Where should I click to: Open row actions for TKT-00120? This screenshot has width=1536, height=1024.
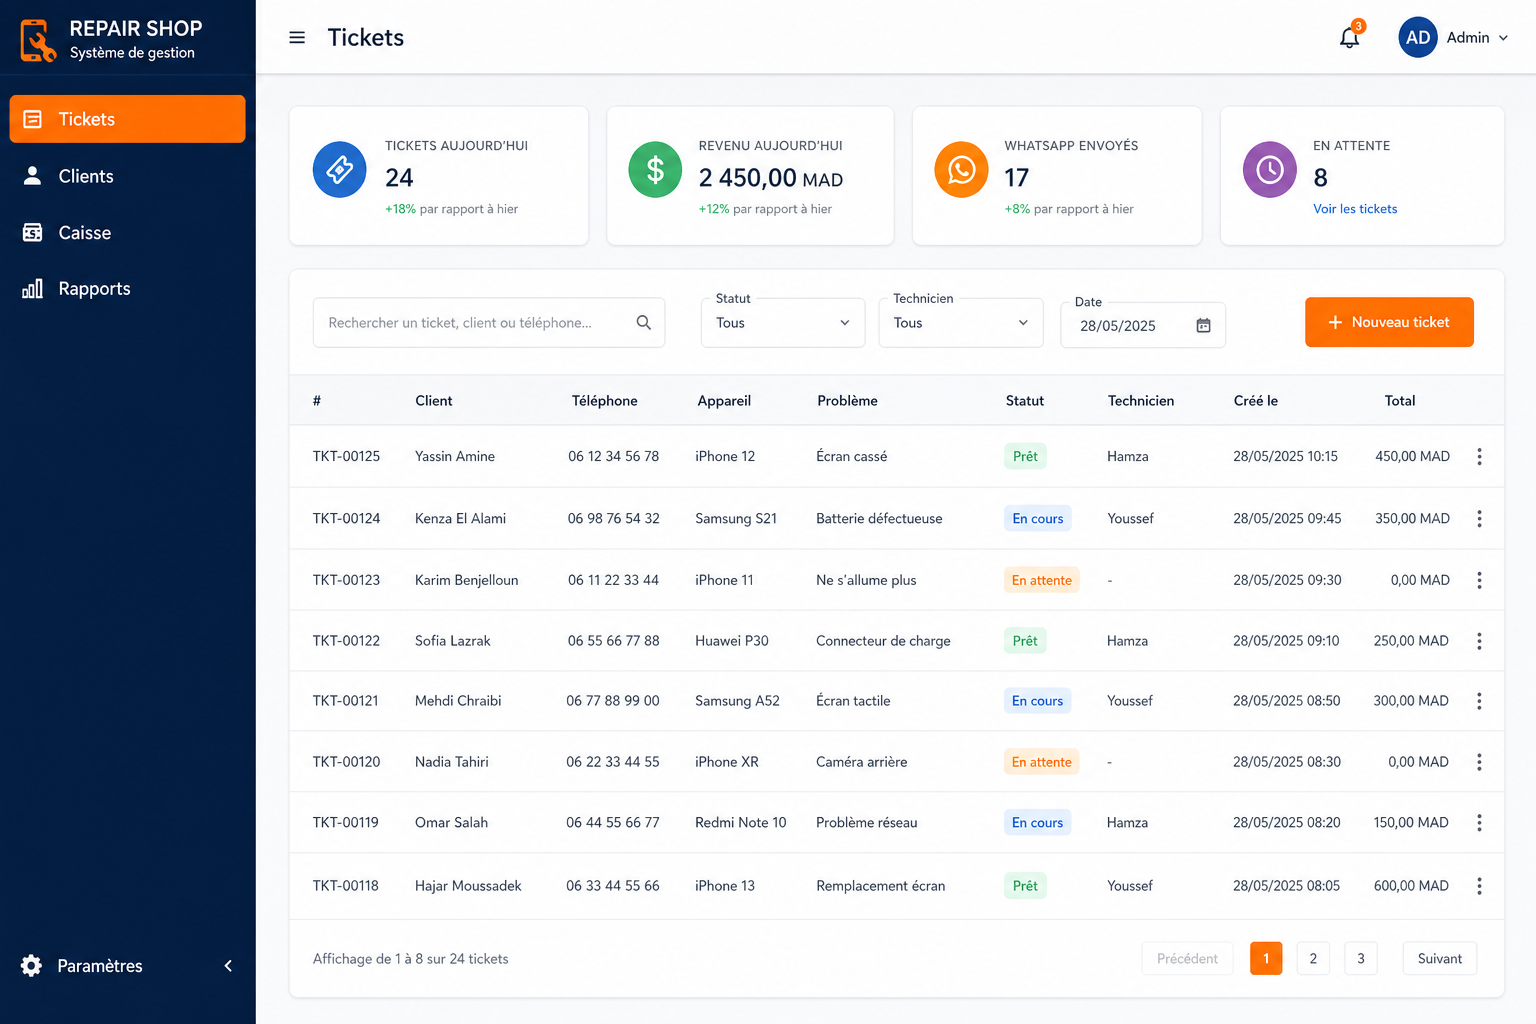click(1479, 762)
